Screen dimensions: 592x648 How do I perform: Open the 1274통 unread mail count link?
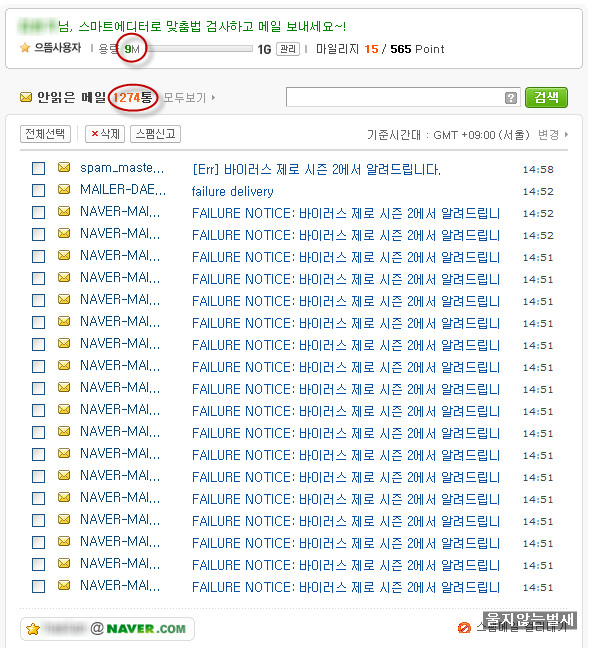pos(133,98)
